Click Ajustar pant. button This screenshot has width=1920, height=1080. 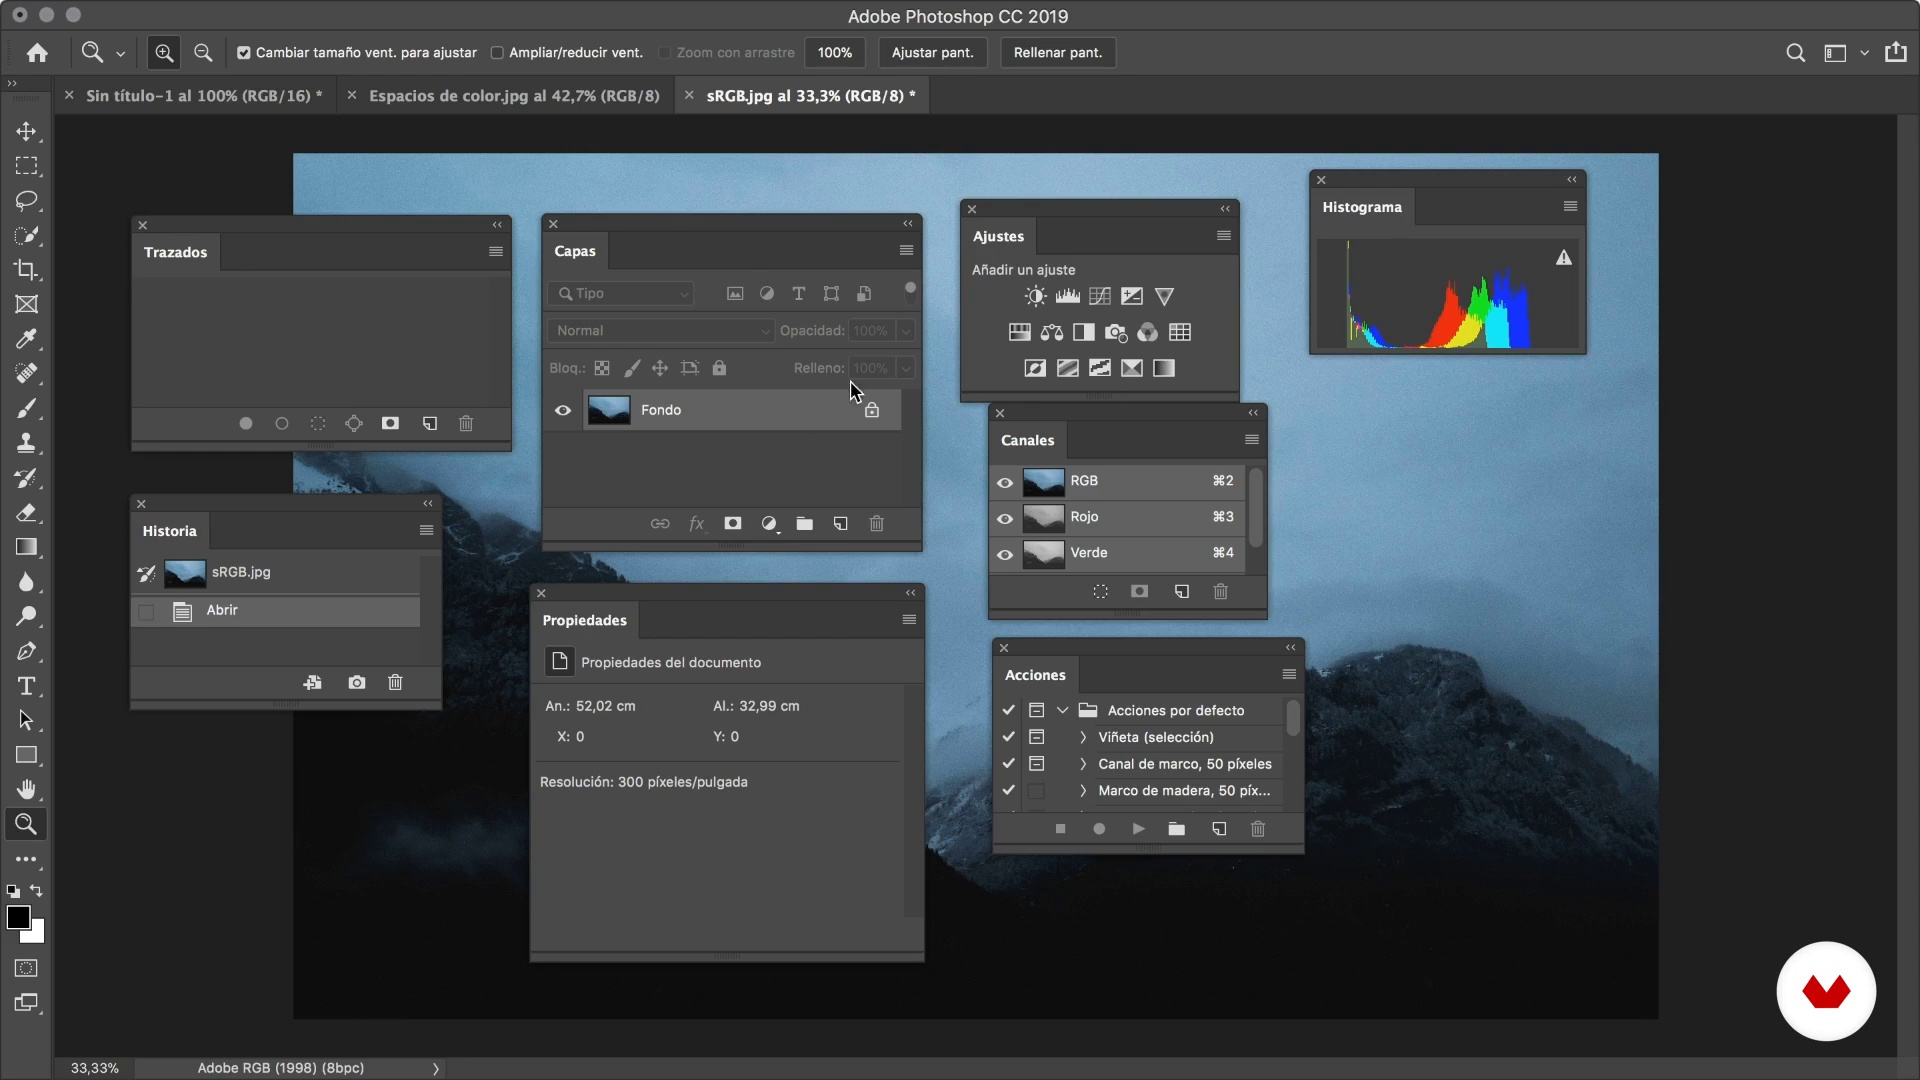click(x=932, y=51)
